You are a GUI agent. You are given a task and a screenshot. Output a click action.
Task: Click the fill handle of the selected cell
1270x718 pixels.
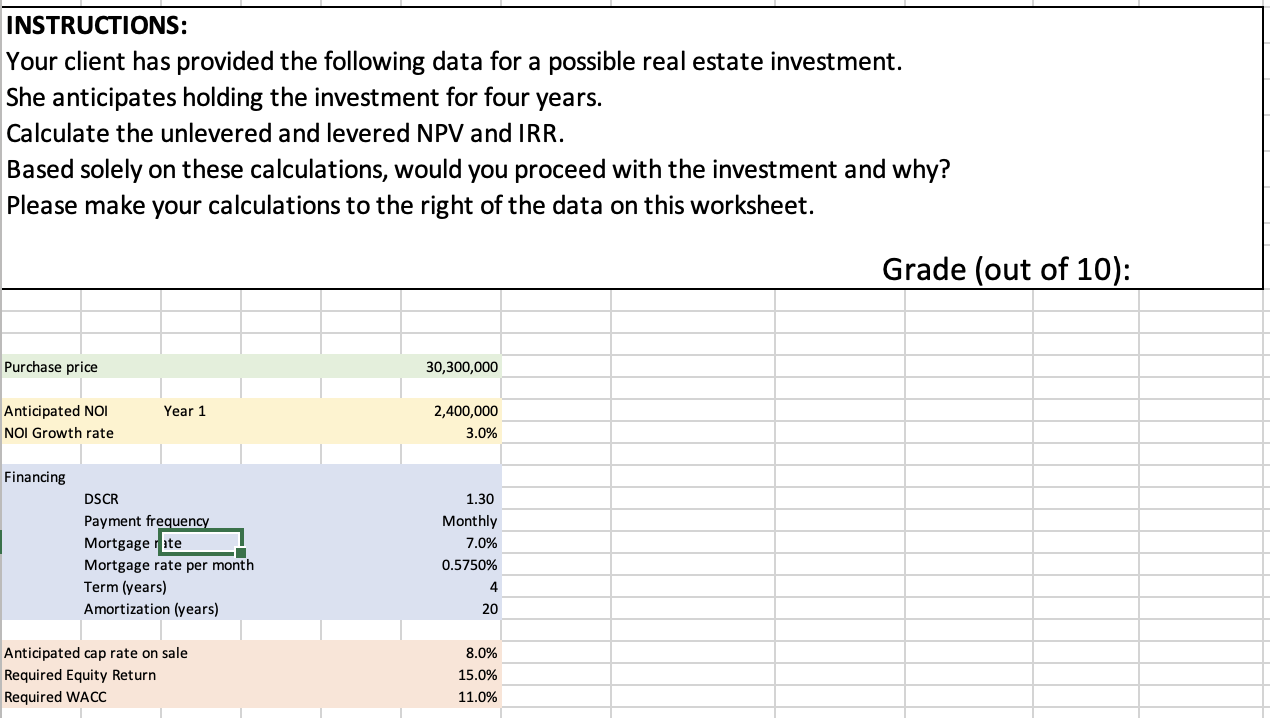coord(240,553)
